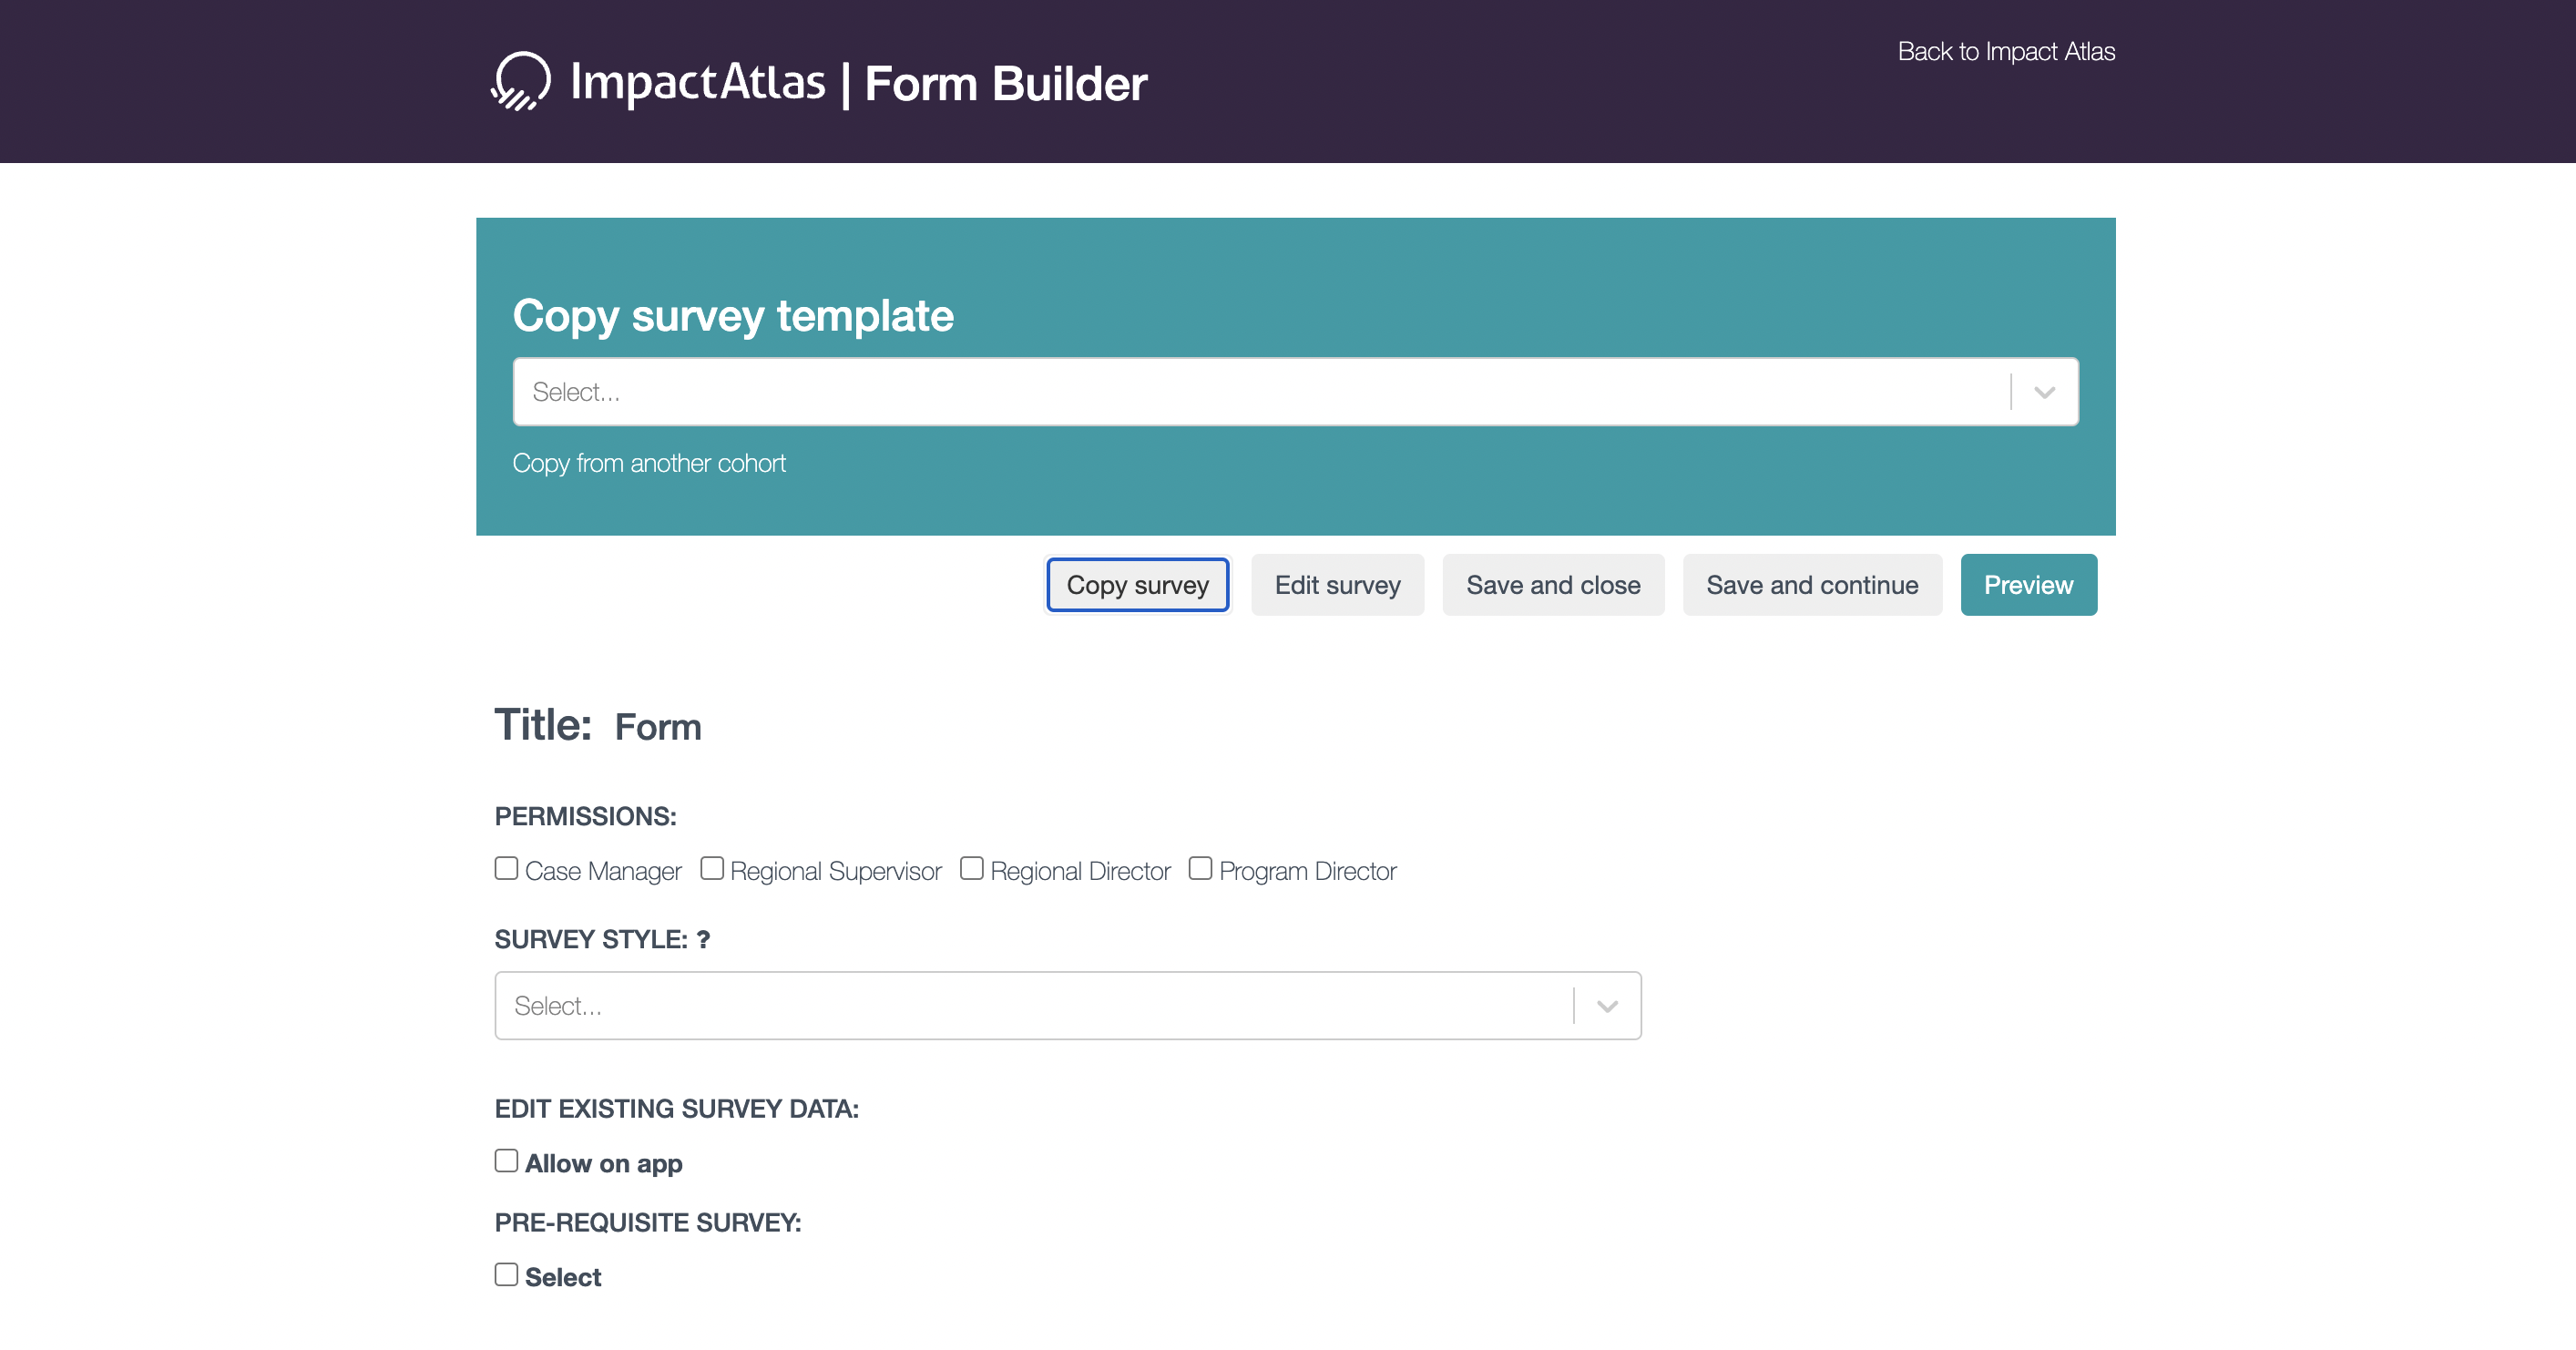This screenshot has width=2576, height=1350.
Task: Tick the Regional Director checkbox
Action: pos(971,868)
